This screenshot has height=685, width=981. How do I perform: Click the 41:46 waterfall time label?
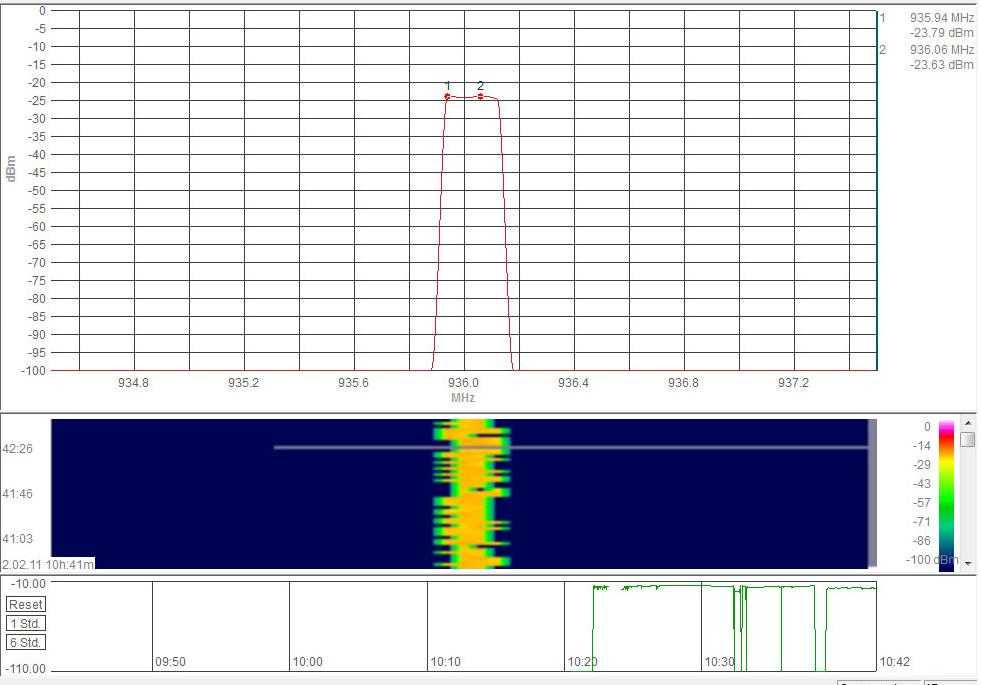click(18, 494)
